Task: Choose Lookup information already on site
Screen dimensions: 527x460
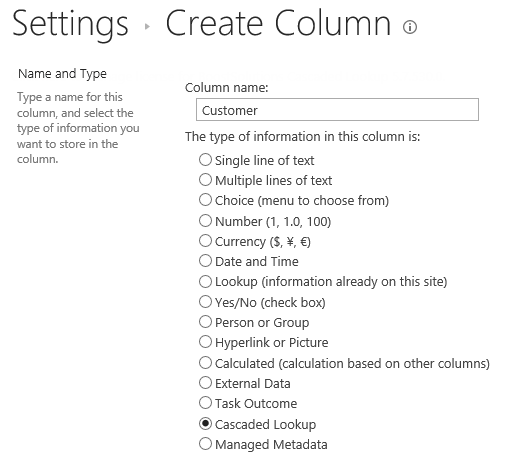Action: click(205, 281)
